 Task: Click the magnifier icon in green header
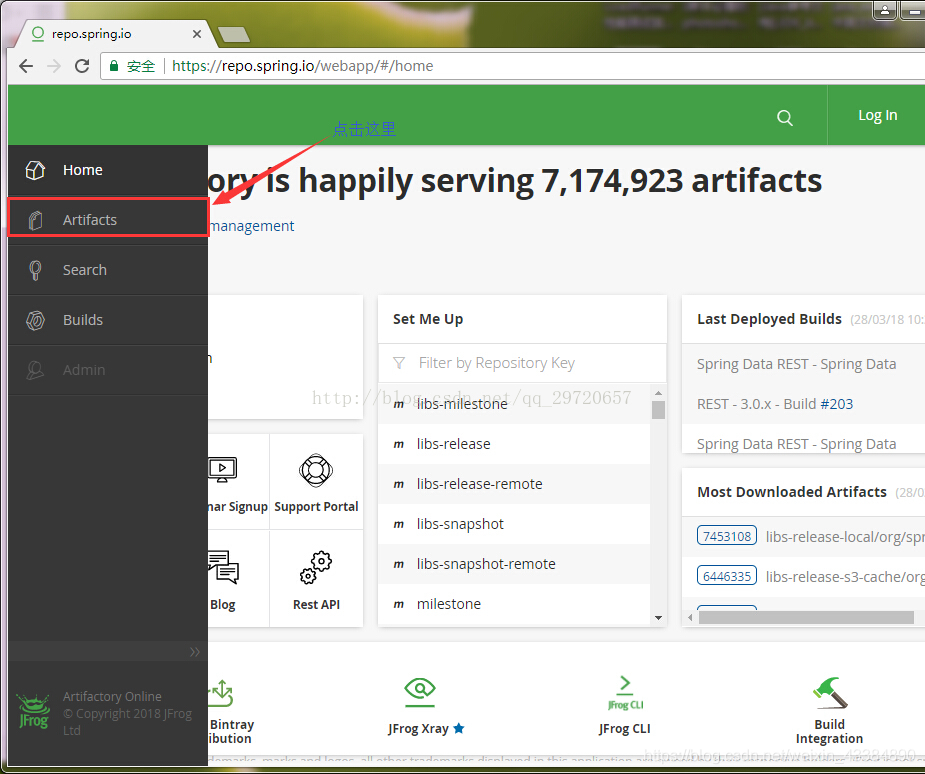(x=785, y=117)
